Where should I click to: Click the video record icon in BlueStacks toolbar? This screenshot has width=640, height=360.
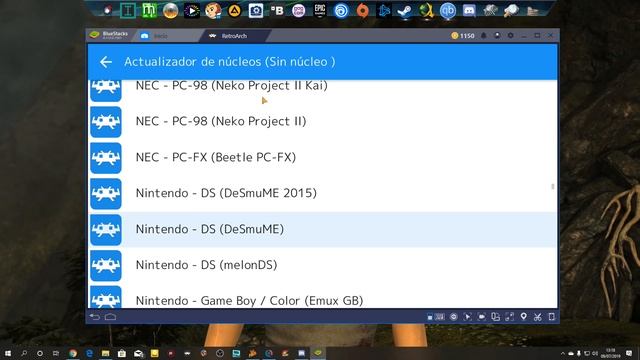pyautogui.click(x=482, y=317)
